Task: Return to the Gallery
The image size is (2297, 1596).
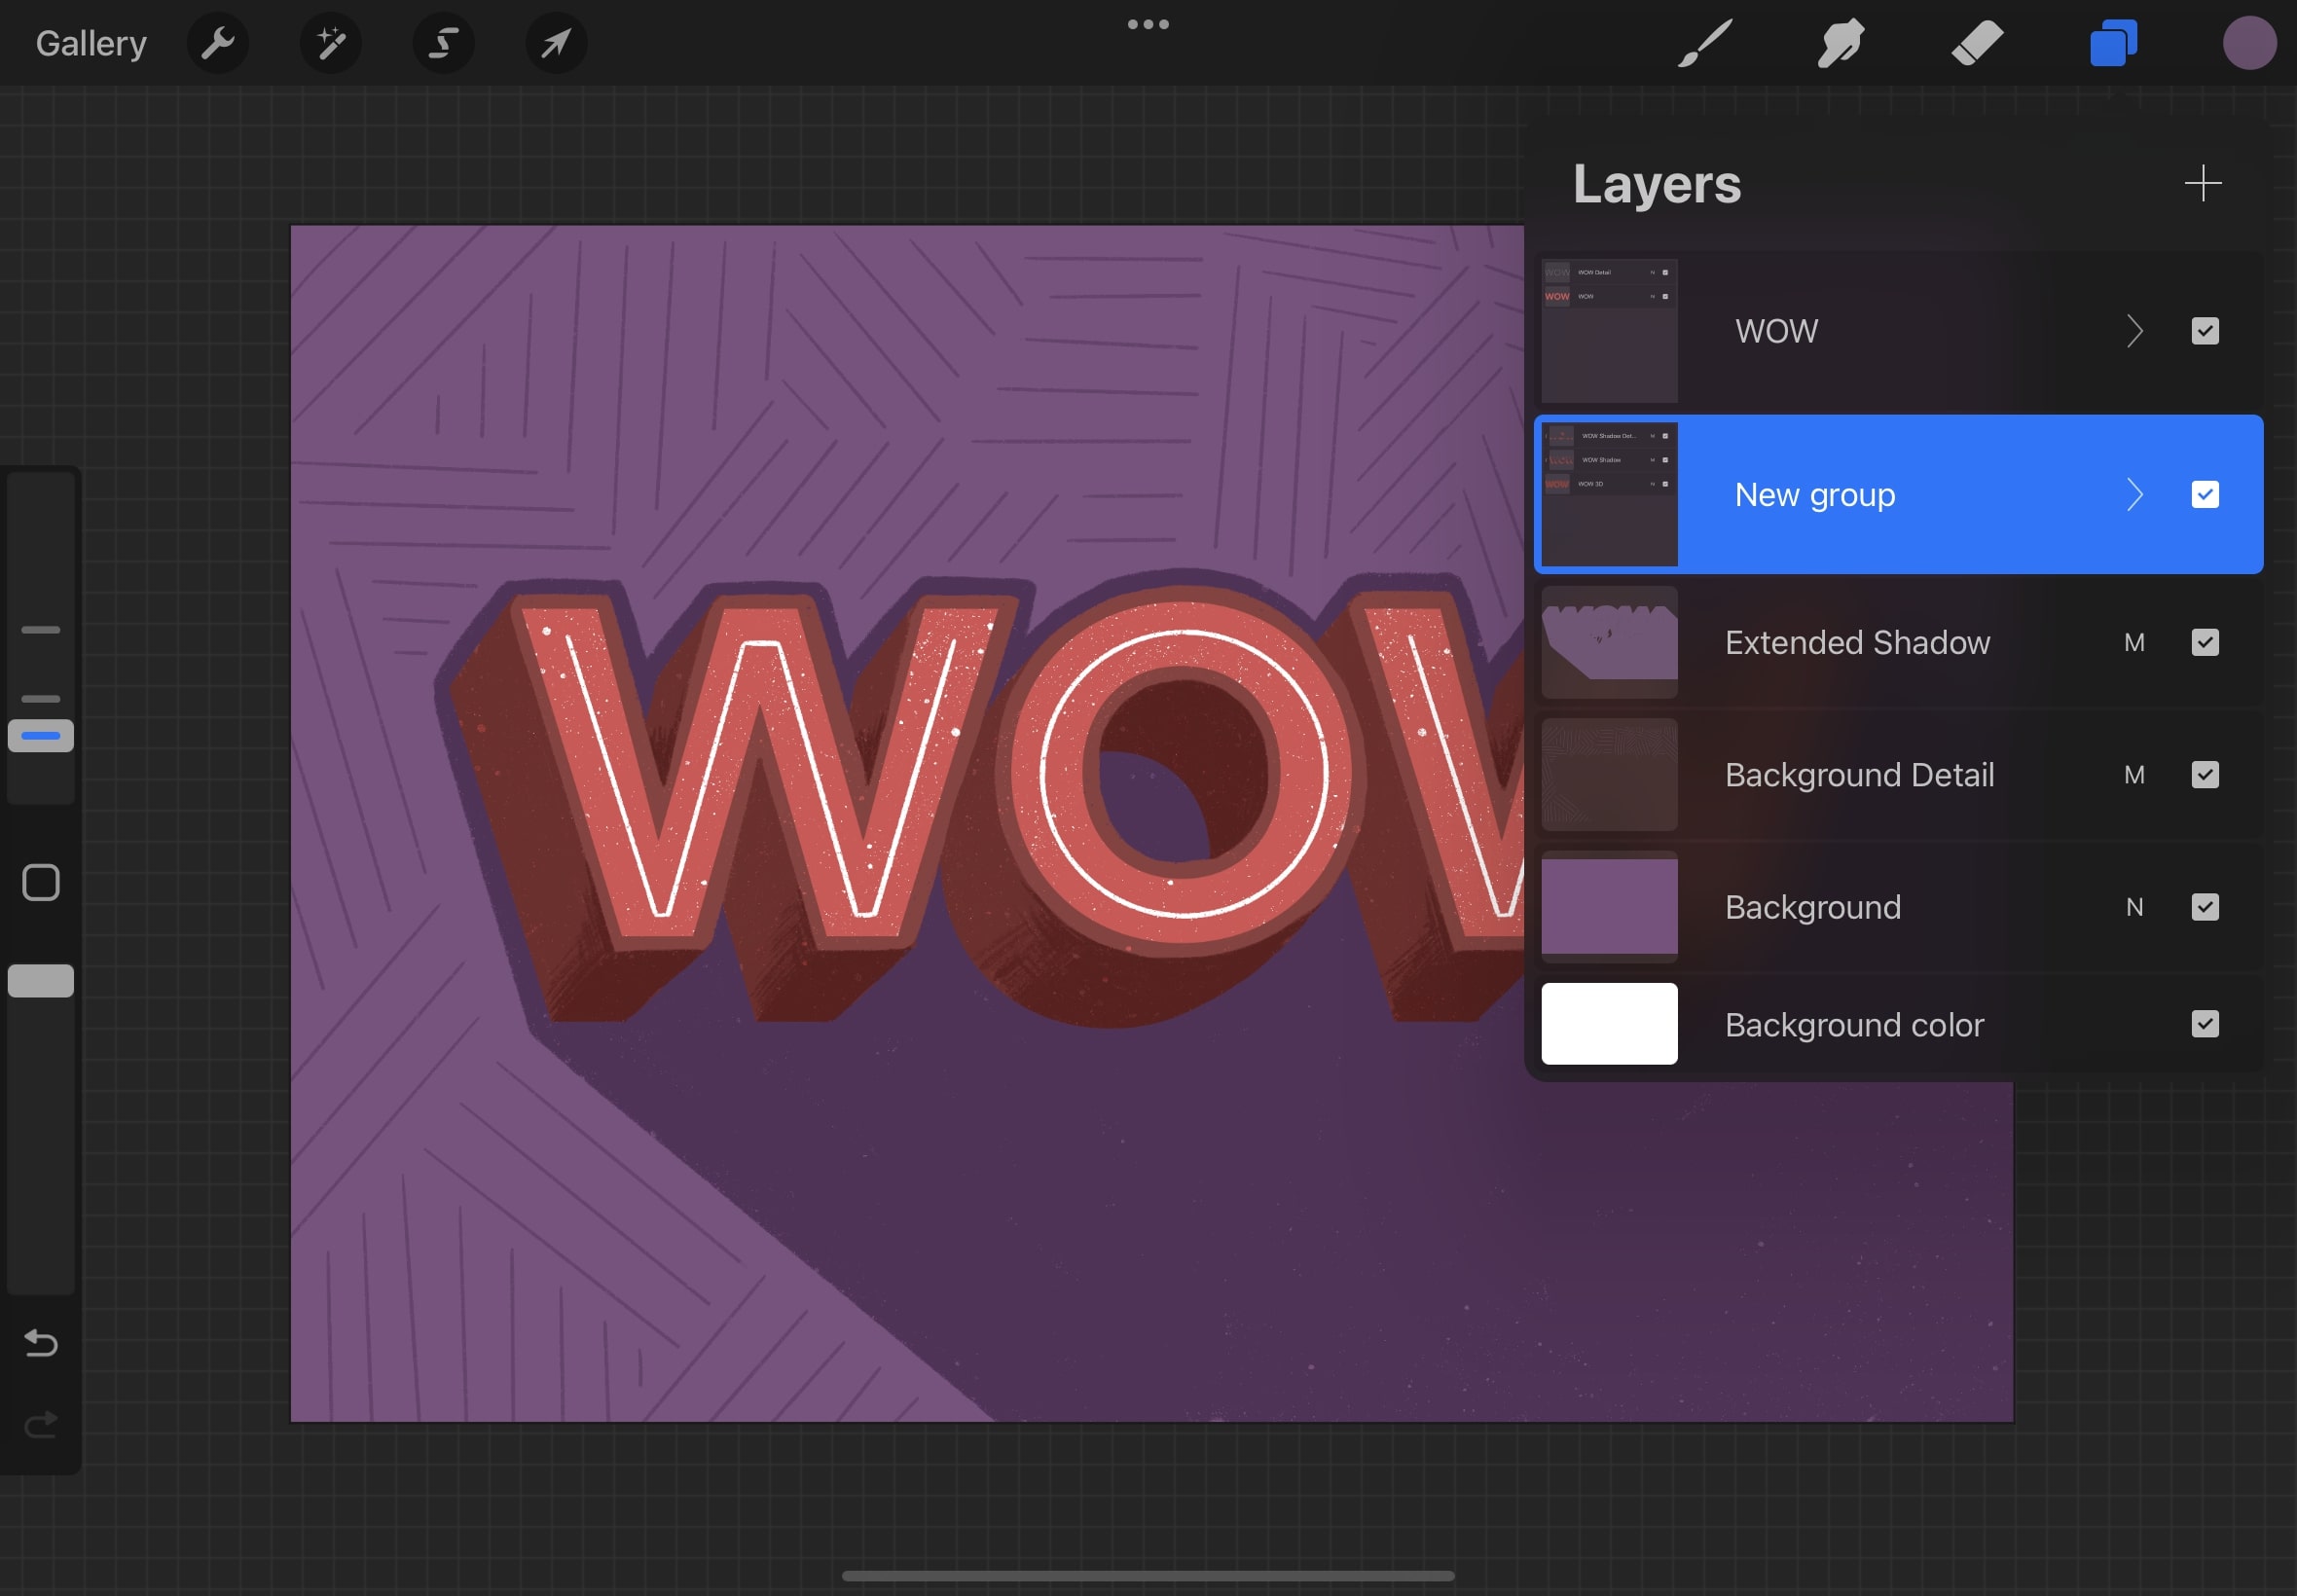Action: pos(91,43)
